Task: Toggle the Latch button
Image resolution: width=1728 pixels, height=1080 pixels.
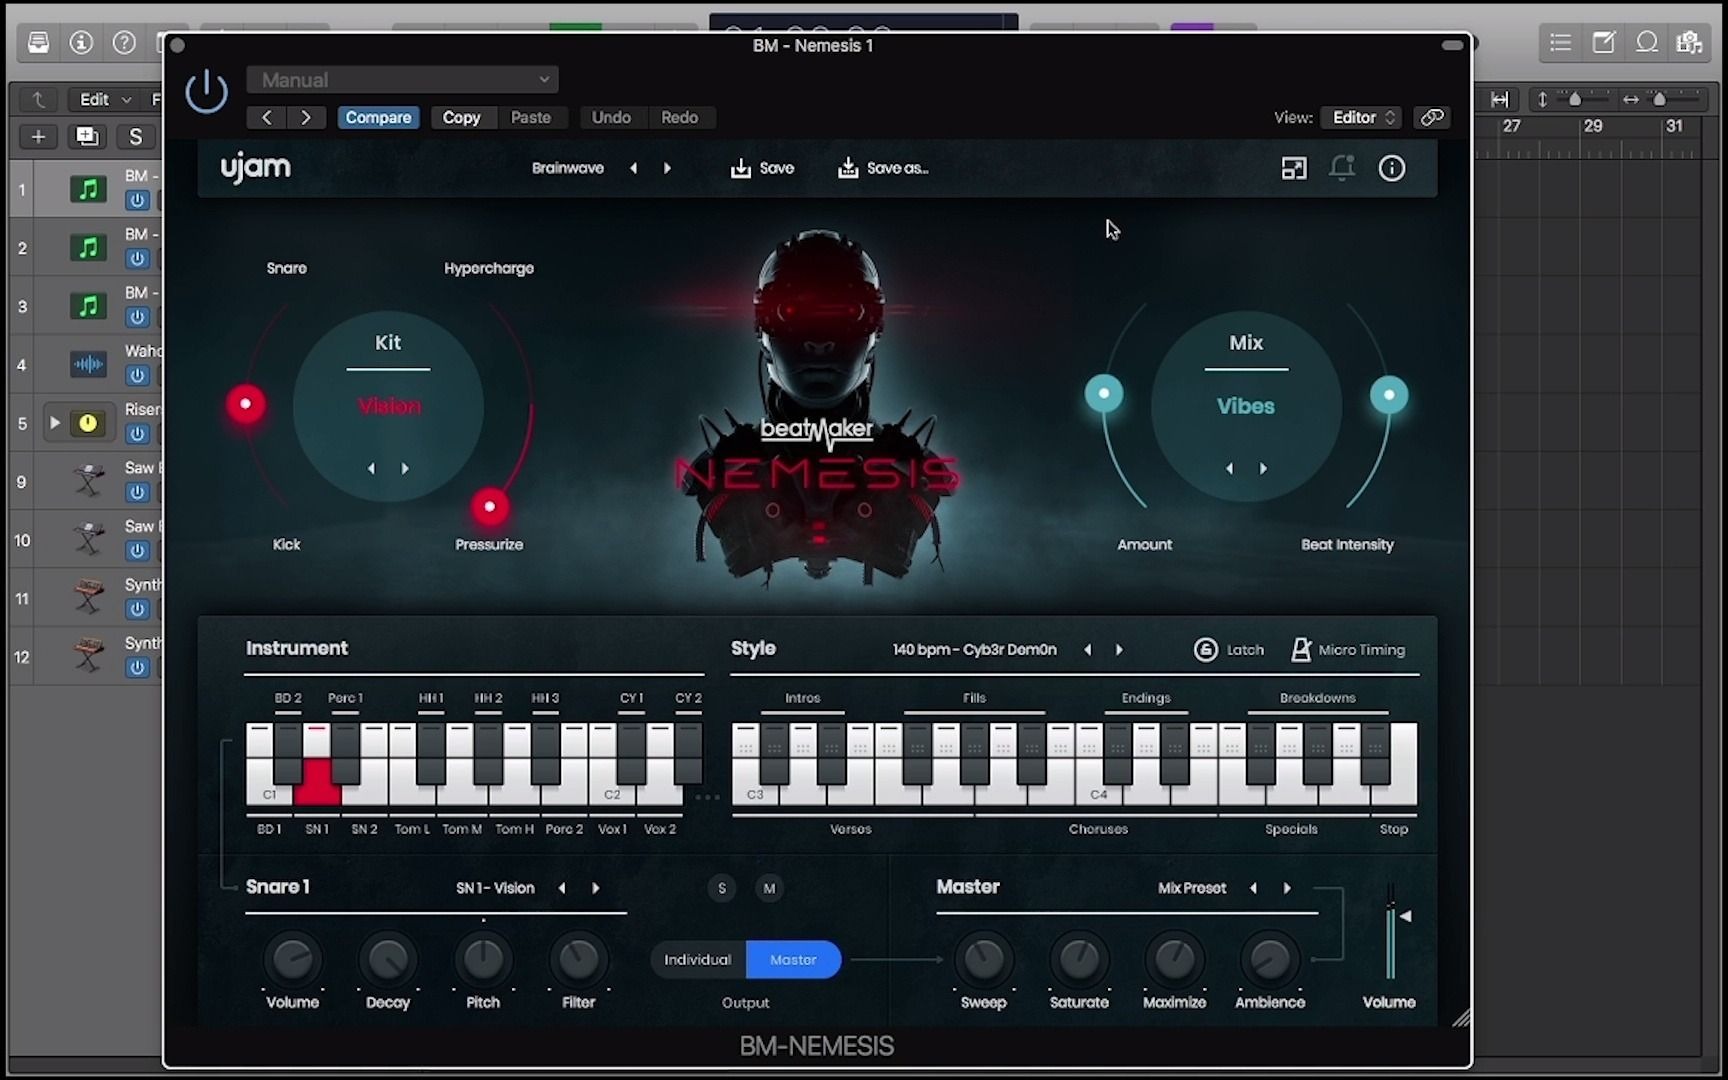Action: click(x=1229, y=650)
